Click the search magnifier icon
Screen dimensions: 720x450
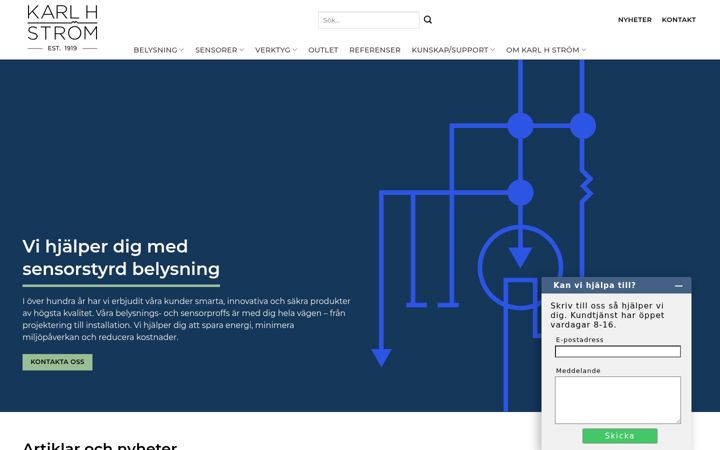[x=428, y=20]
